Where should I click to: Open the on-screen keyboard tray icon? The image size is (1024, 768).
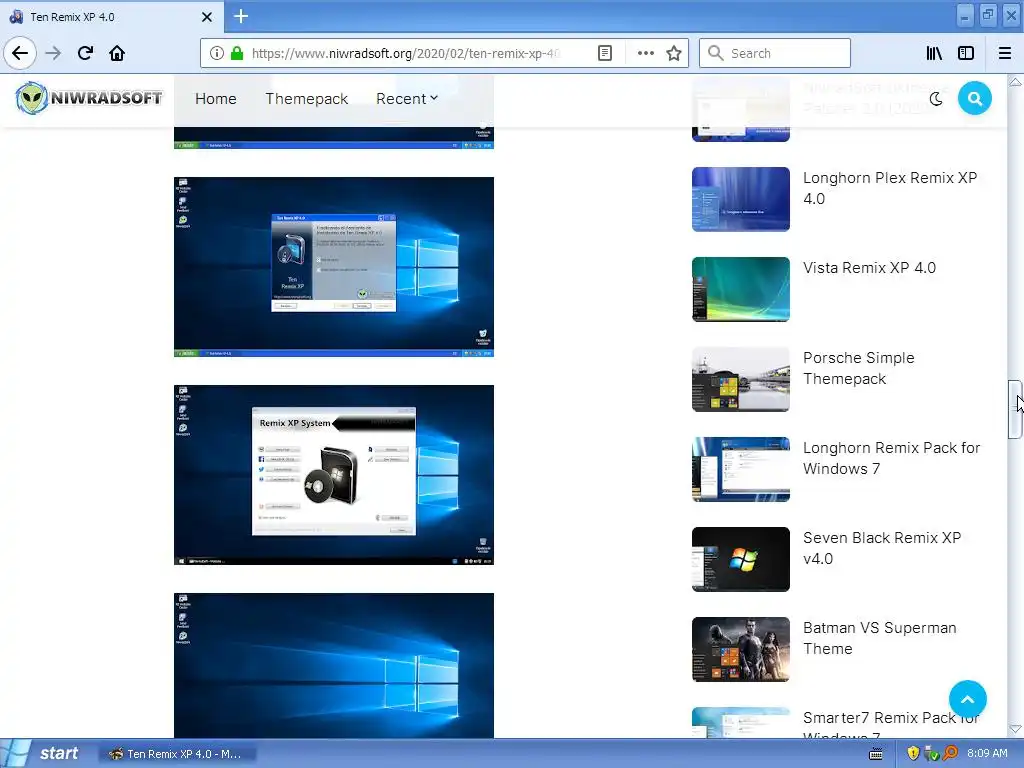pos(876,754)
